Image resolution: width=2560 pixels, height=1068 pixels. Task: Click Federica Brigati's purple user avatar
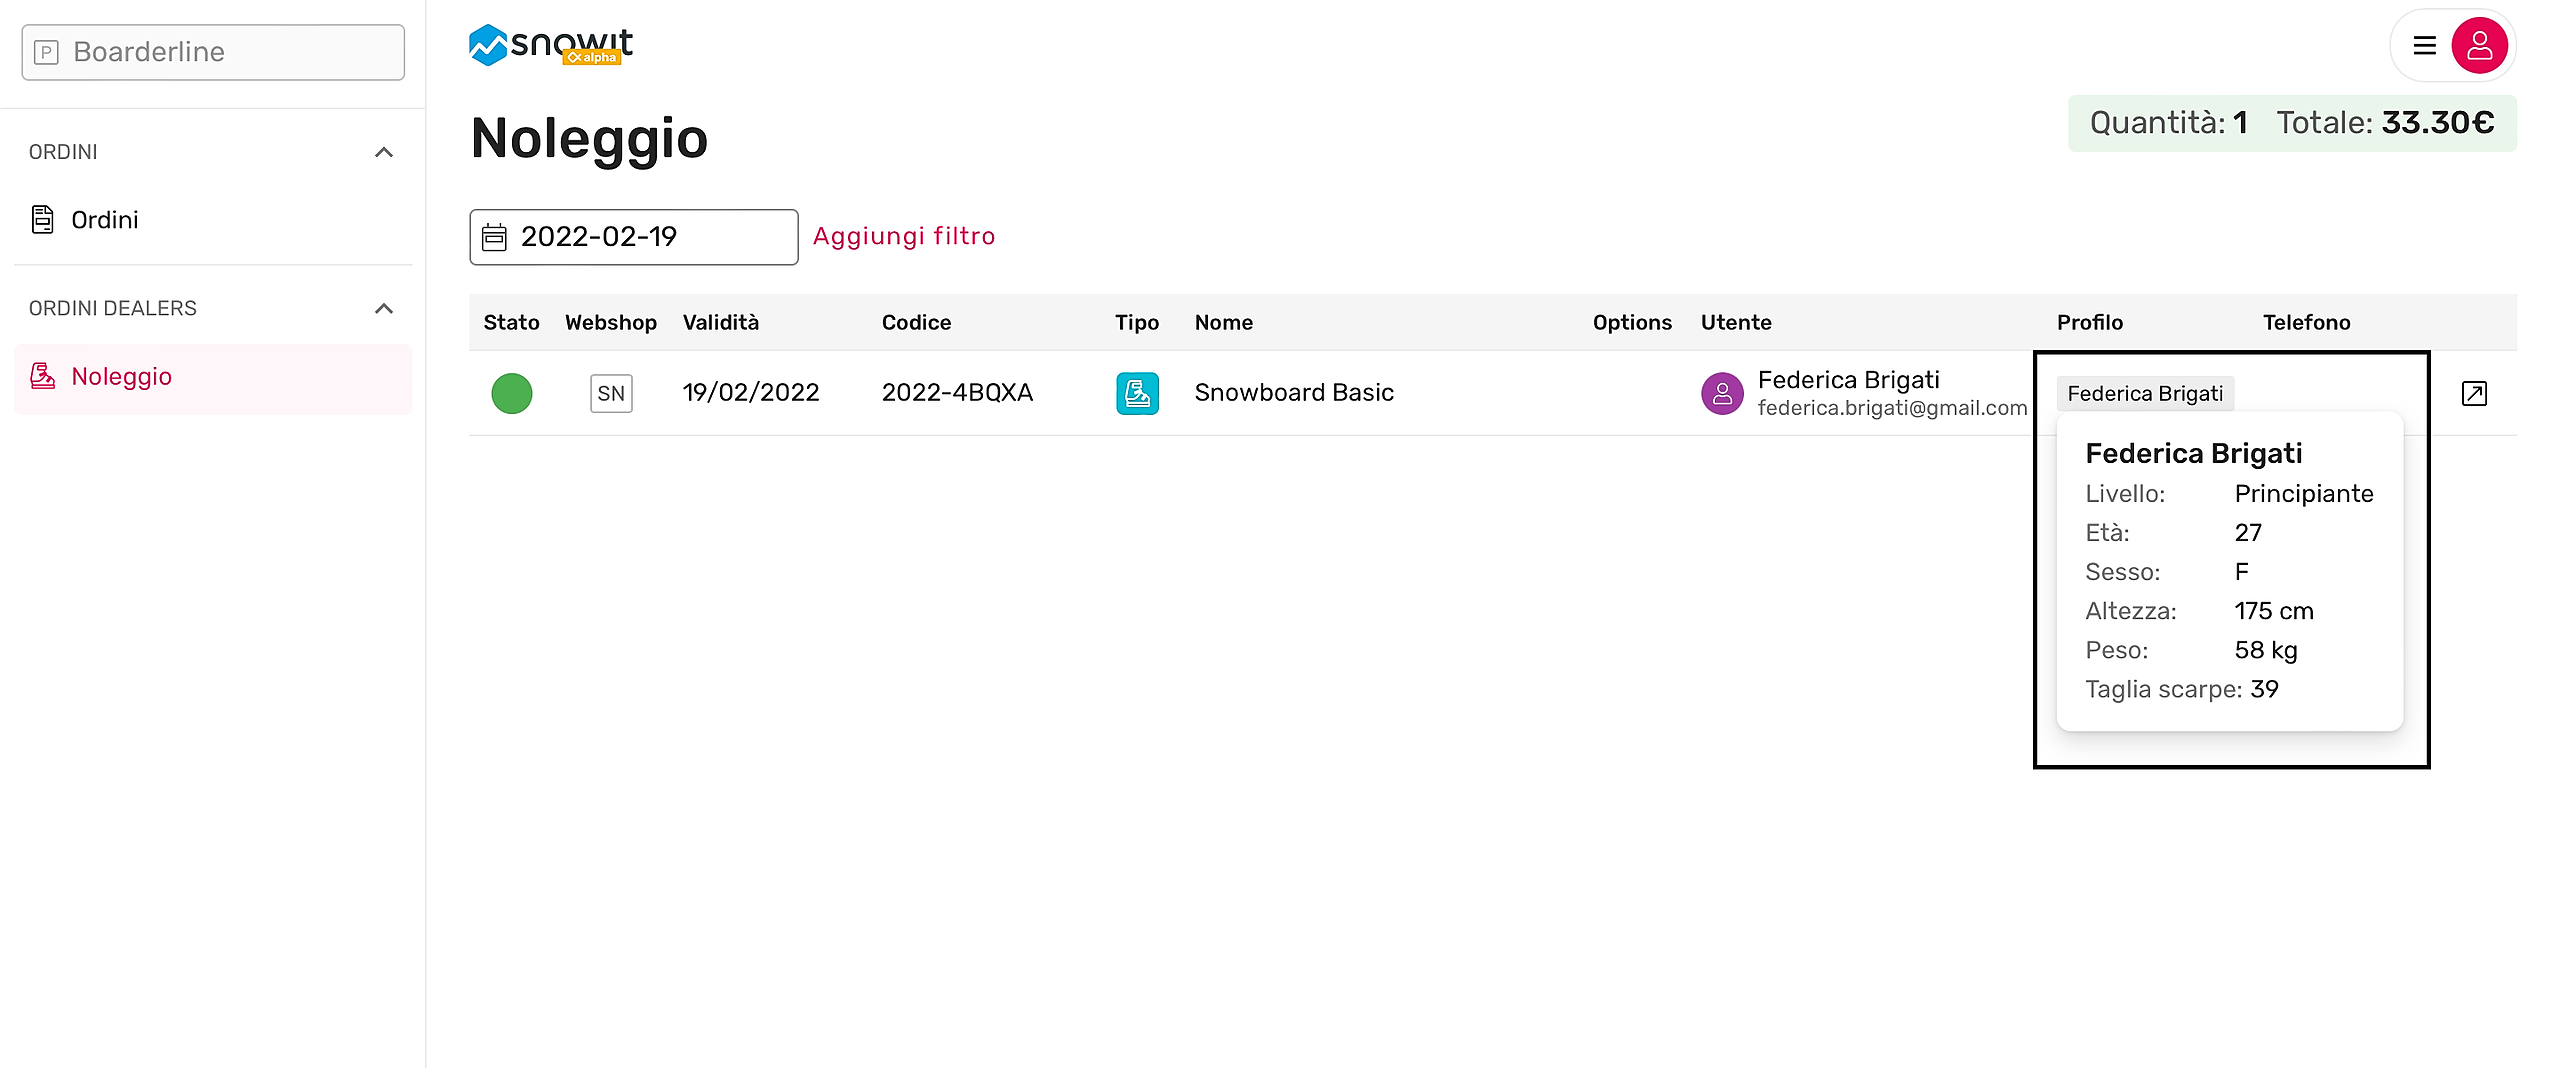(1722, 393)
